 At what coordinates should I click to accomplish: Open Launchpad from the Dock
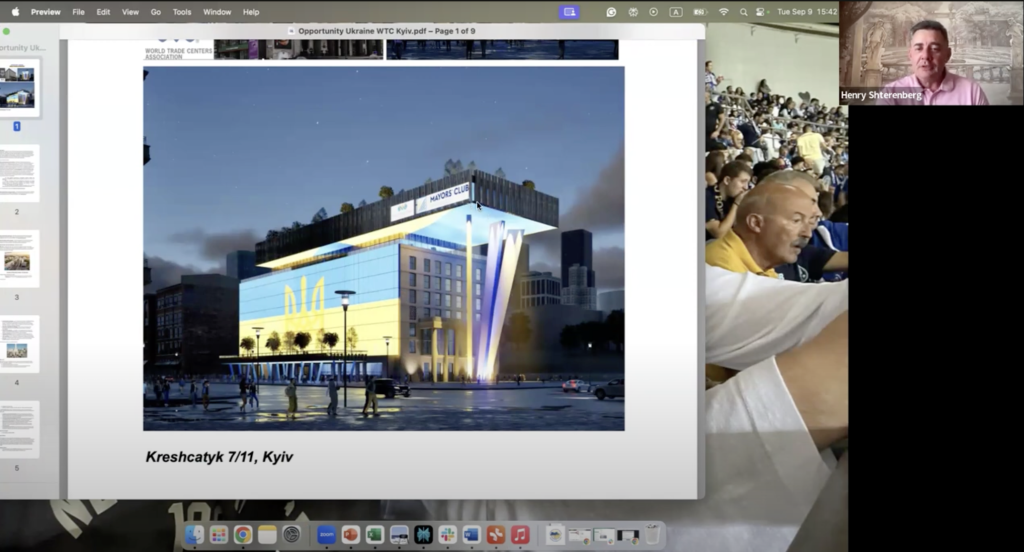219,535
